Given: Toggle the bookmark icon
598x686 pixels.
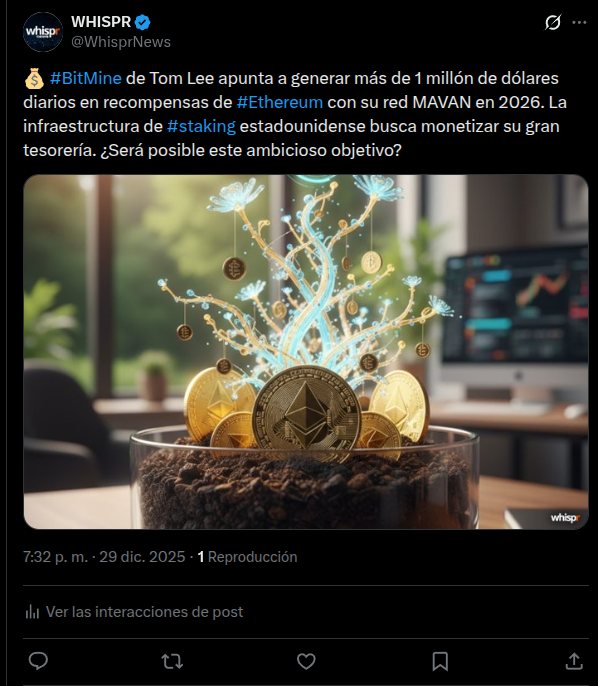Looking at the screenshot, I should tap(440, 662).
